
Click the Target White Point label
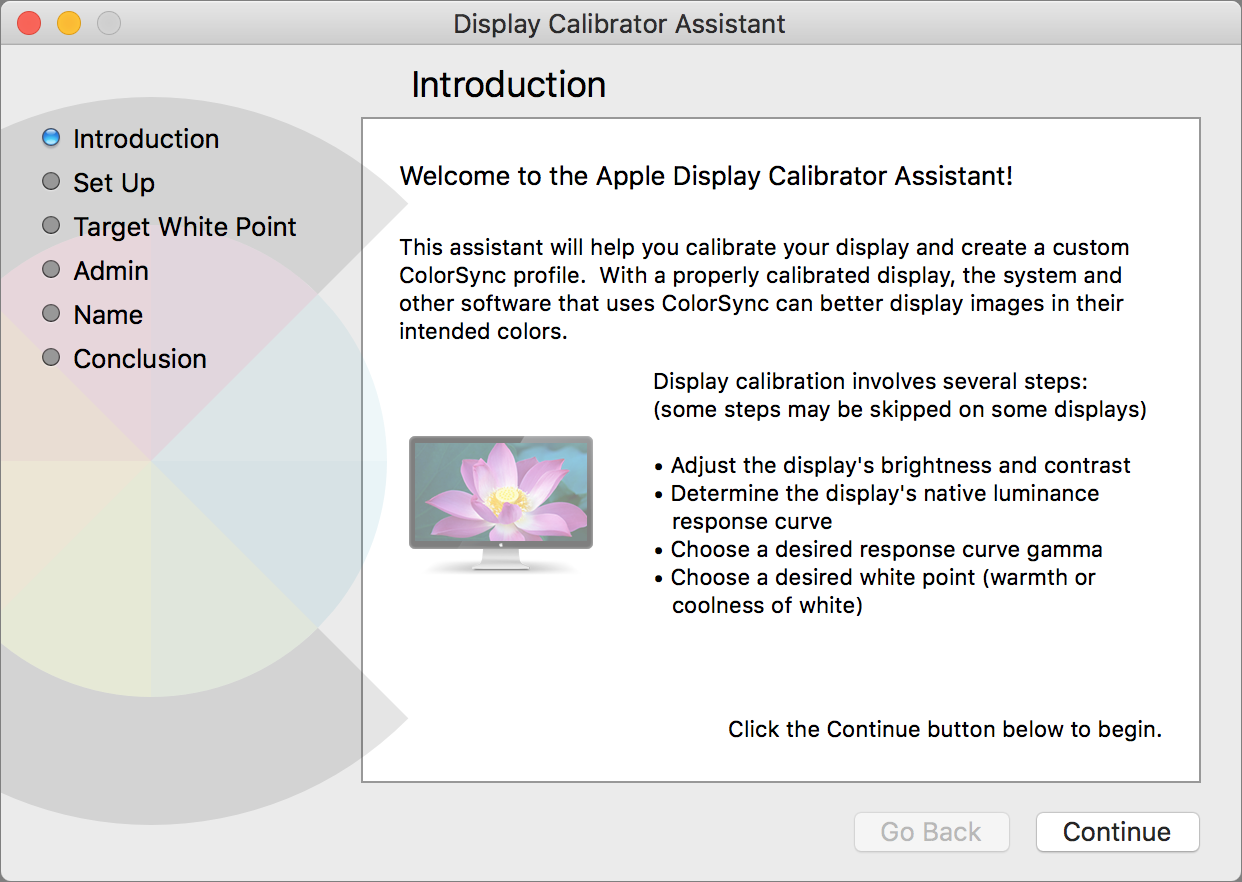185,227
